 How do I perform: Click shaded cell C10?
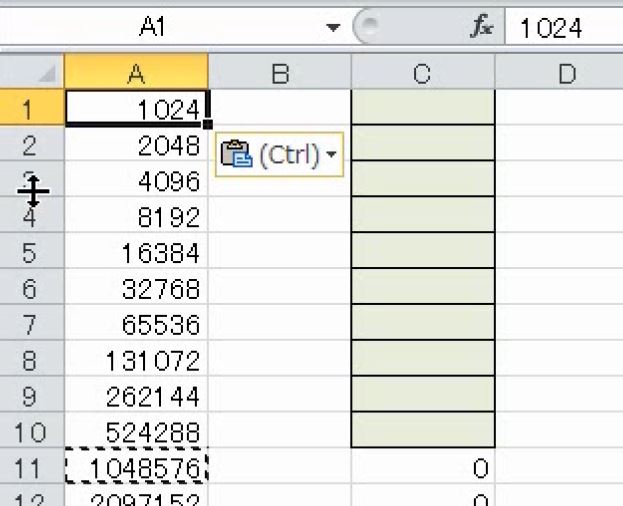(x=423, y=430)
